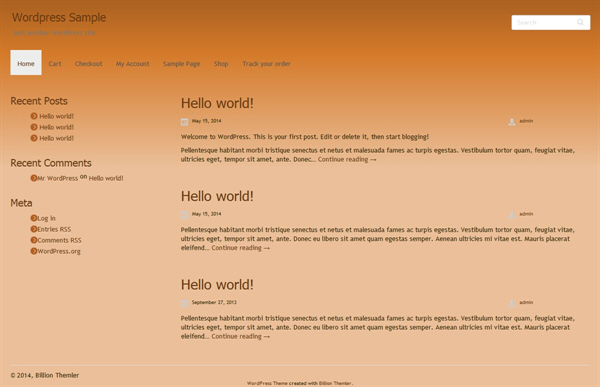Click Continue reading on September 27 post
The height and width of the screenshot is (387, 600).
pyautogui.click(x=241, y=336)
